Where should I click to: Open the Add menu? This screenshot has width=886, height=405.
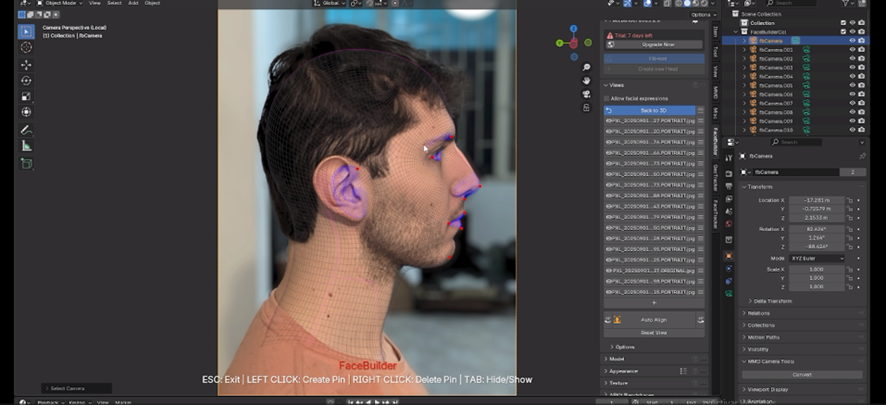point(133,3)
